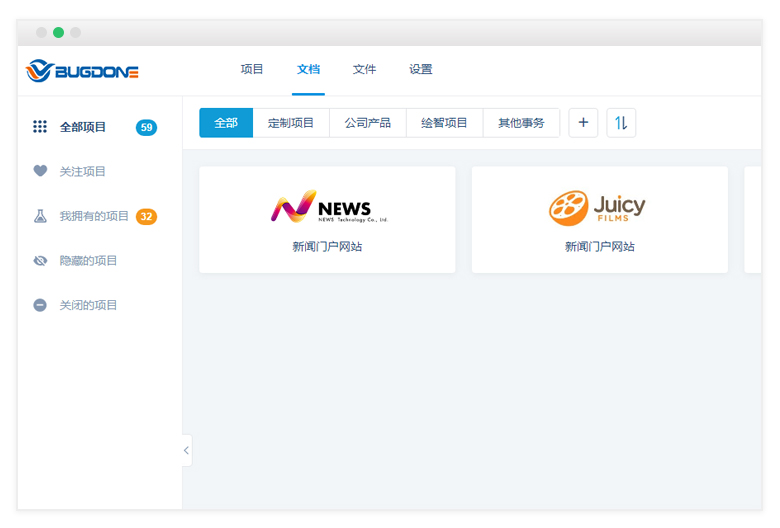Collapse the left sidebar panel

186,451
